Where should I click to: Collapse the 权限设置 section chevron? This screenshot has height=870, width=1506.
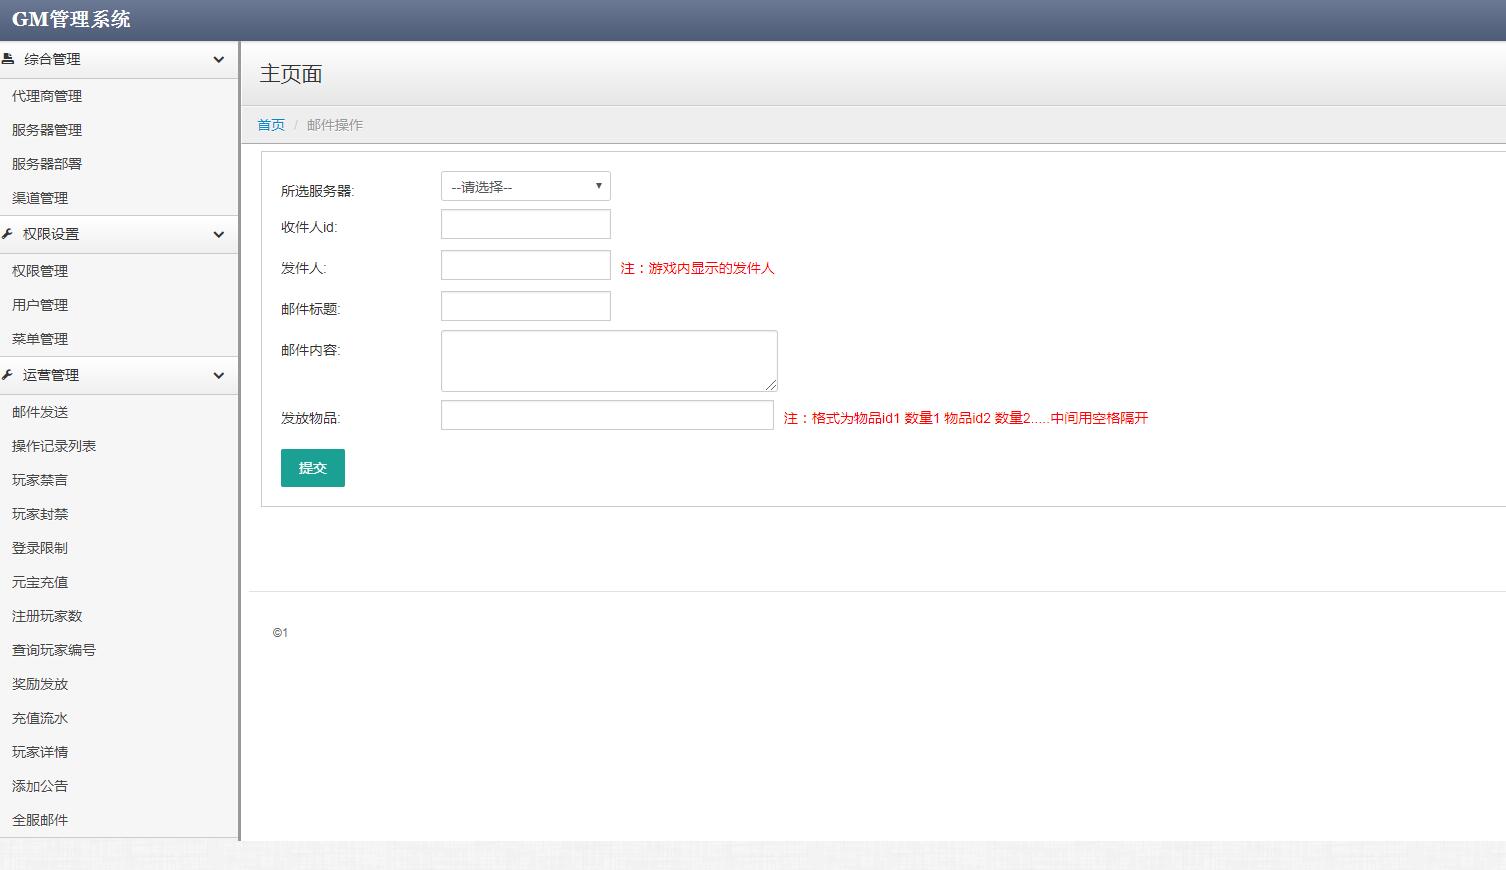point(218,235)
